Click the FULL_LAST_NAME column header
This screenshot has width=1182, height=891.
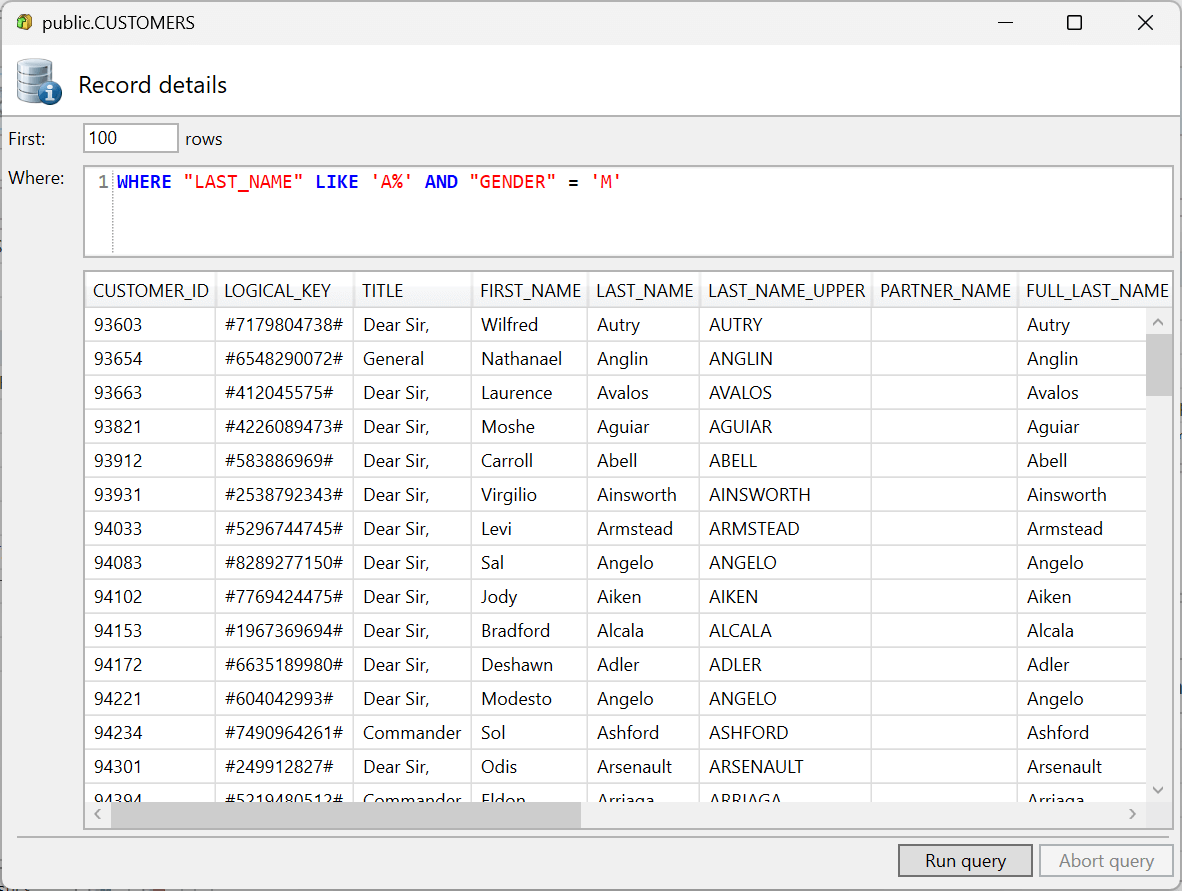[x=1097, y=290]
